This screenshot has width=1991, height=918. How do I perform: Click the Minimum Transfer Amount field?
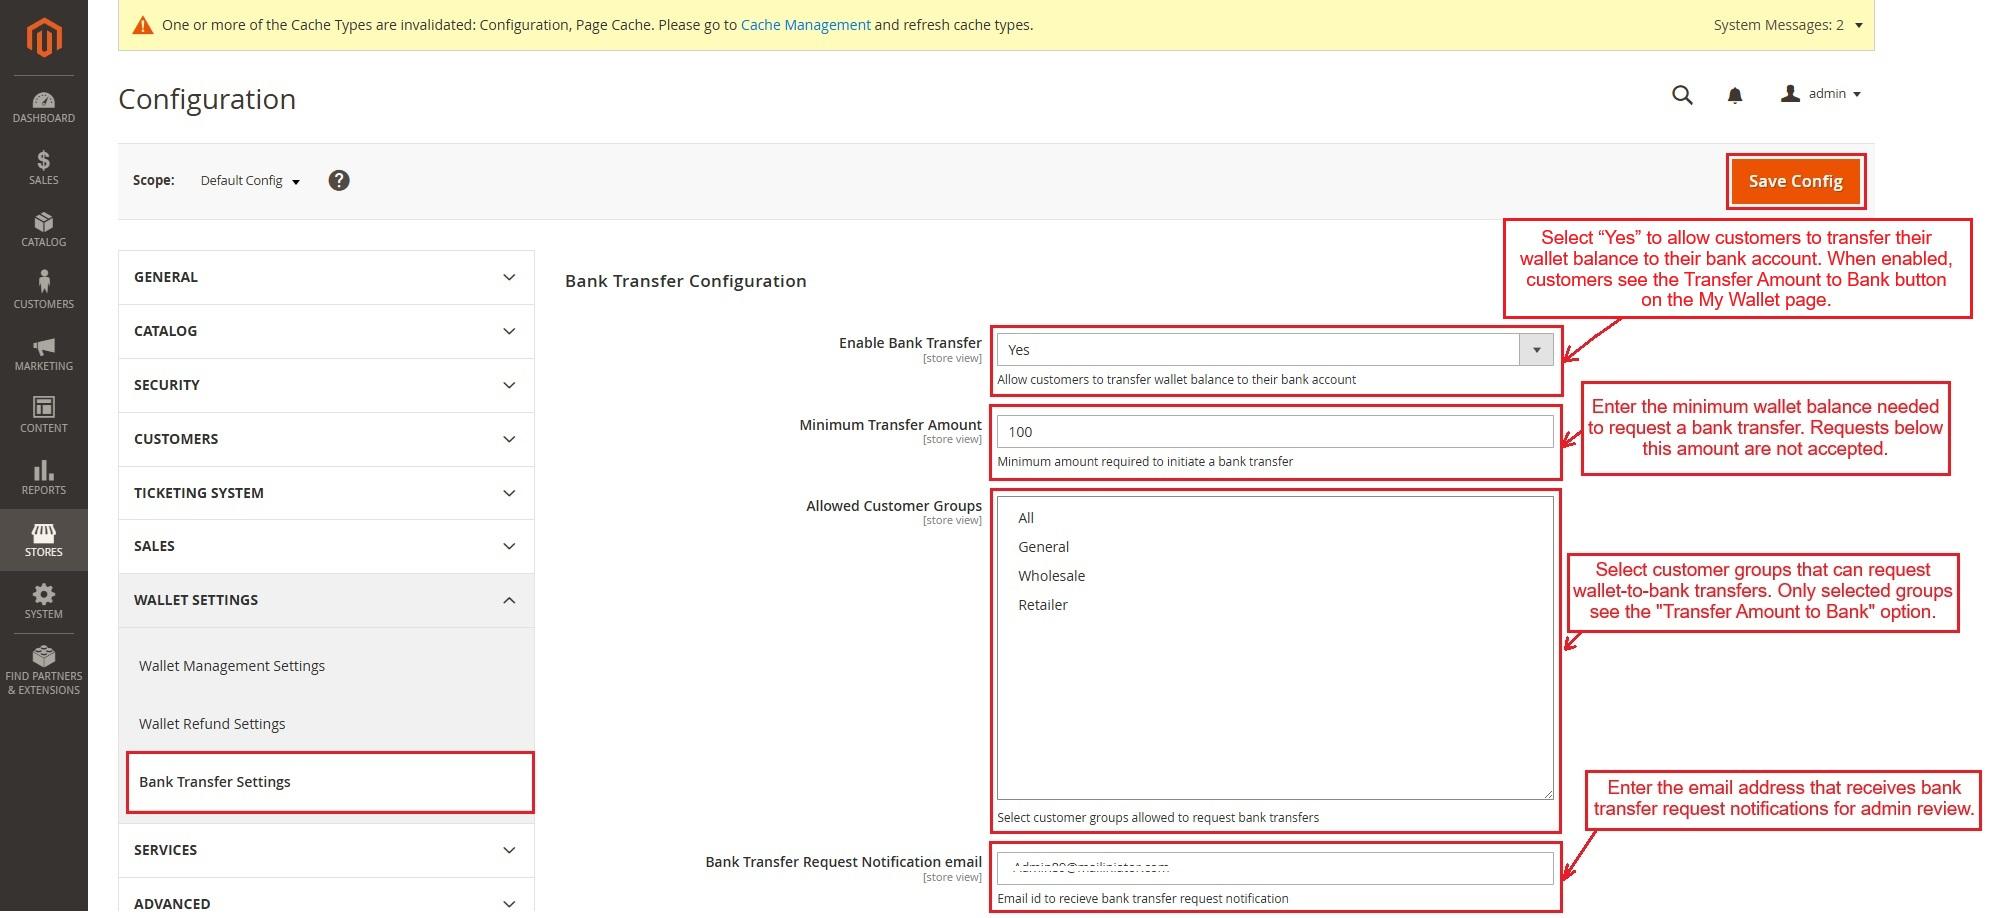[1274, 432]
